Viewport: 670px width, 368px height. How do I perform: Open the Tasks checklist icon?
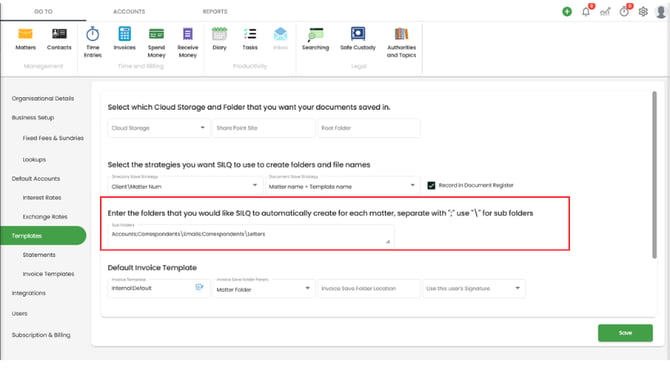(250, 34)
